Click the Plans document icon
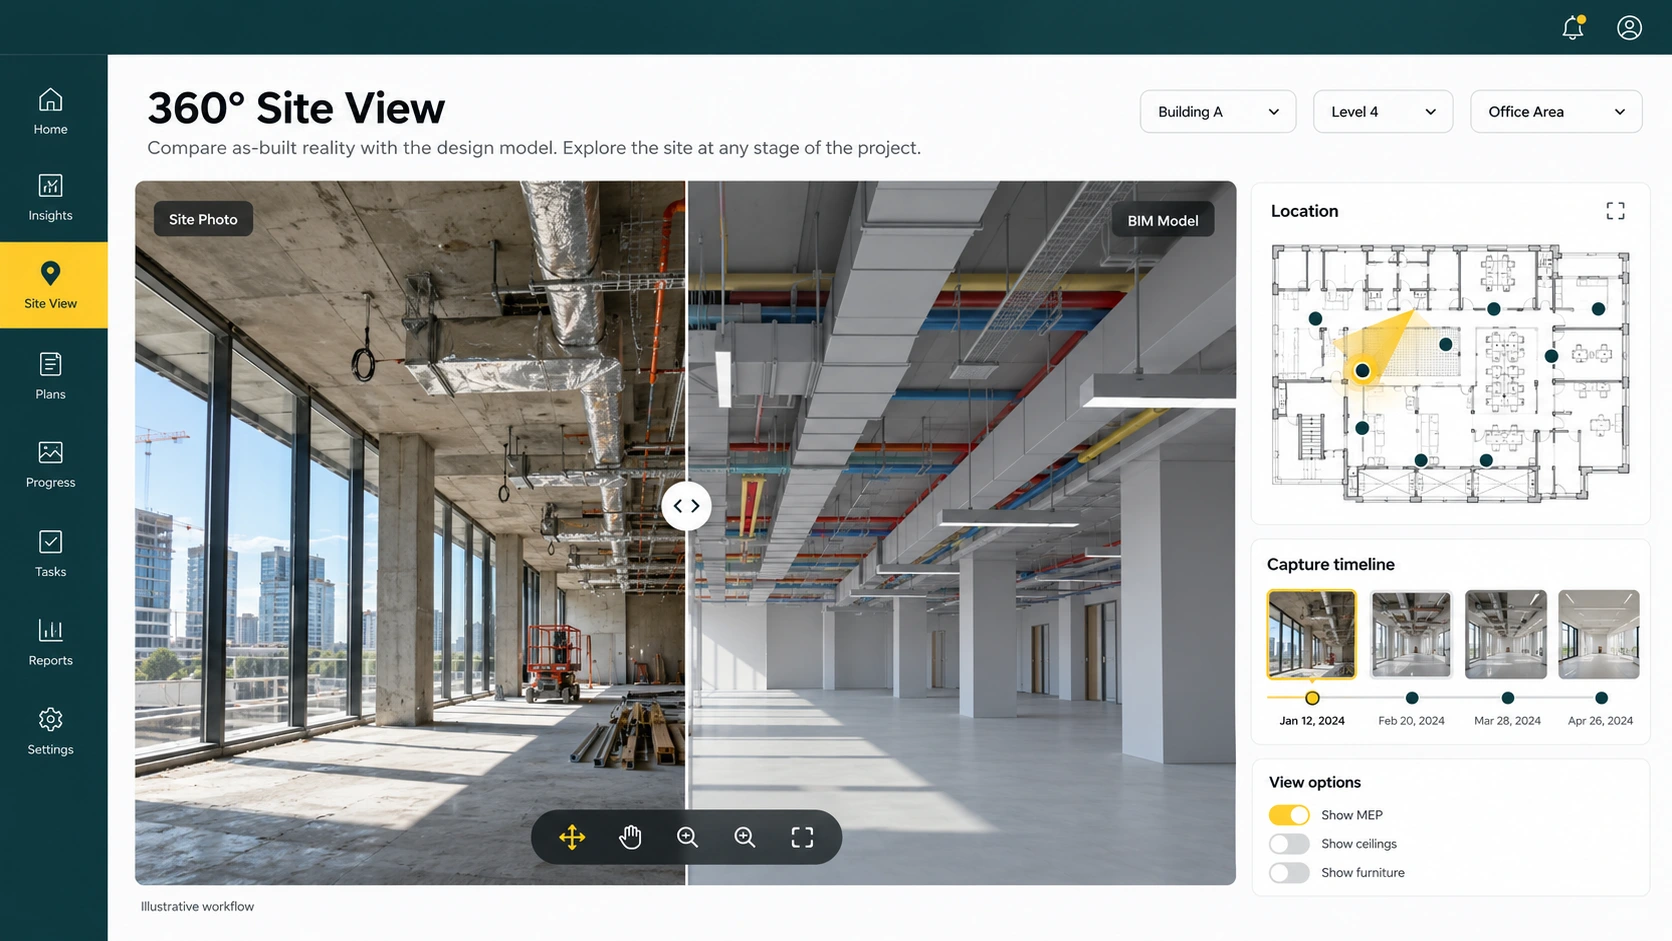The width and height of the screenshot is (1672, 941). tap(50, 364)
